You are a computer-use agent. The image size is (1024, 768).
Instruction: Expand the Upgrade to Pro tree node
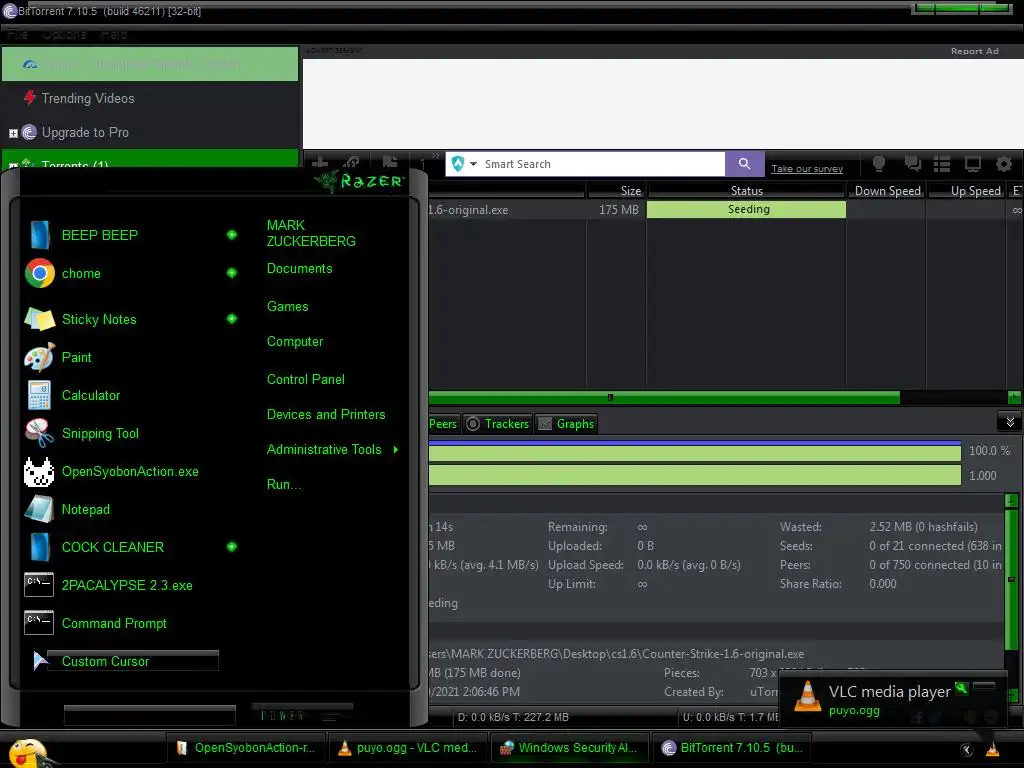coord(13,133)
